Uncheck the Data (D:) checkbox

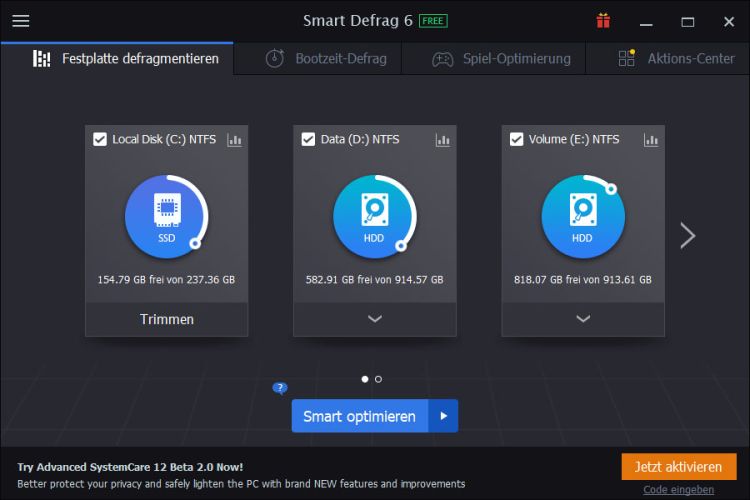click(x=308, y=140)
